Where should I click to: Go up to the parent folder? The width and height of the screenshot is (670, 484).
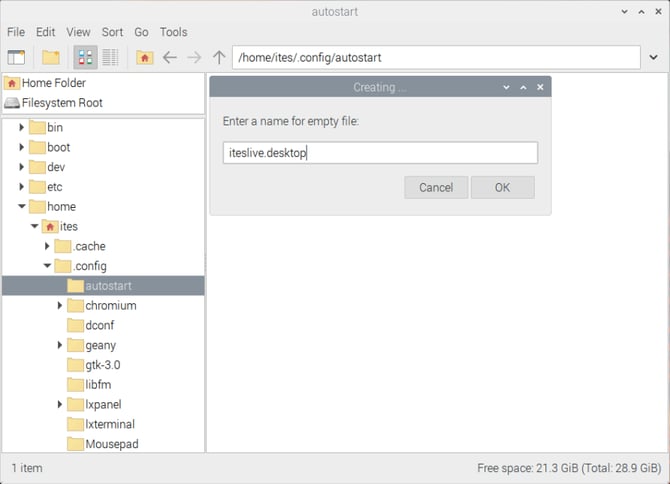pos(219,58)
